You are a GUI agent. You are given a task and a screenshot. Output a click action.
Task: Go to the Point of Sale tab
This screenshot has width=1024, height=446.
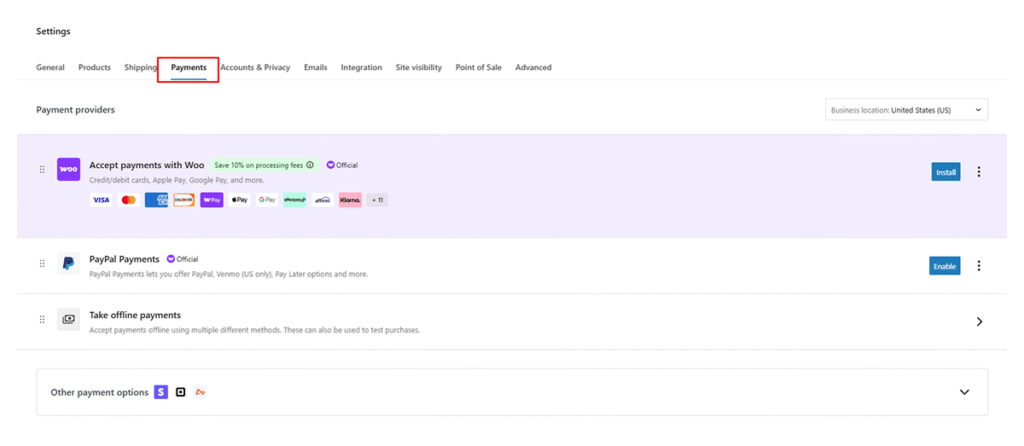click(x=478, y=68)
